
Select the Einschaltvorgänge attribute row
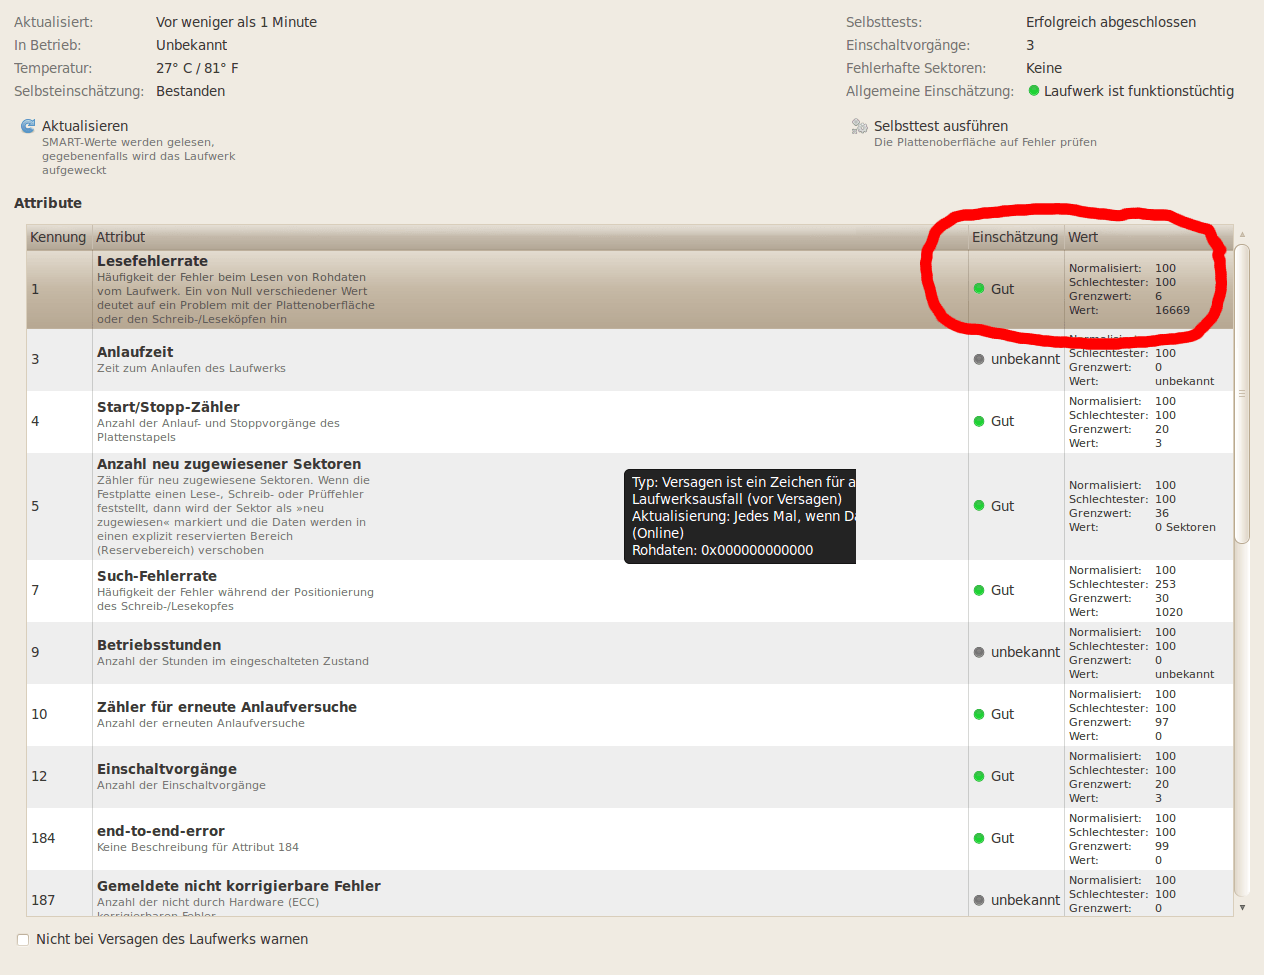[630, 777]
